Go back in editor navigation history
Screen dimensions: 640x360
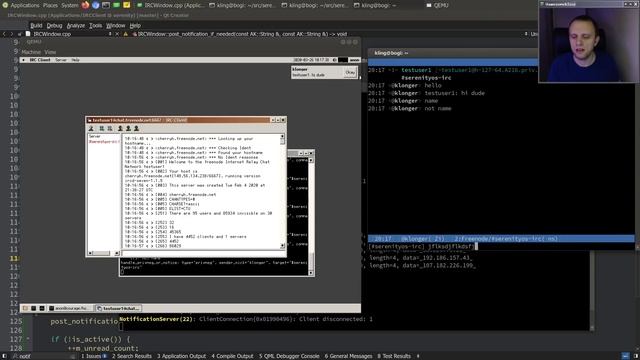click(x=4, y=34)
